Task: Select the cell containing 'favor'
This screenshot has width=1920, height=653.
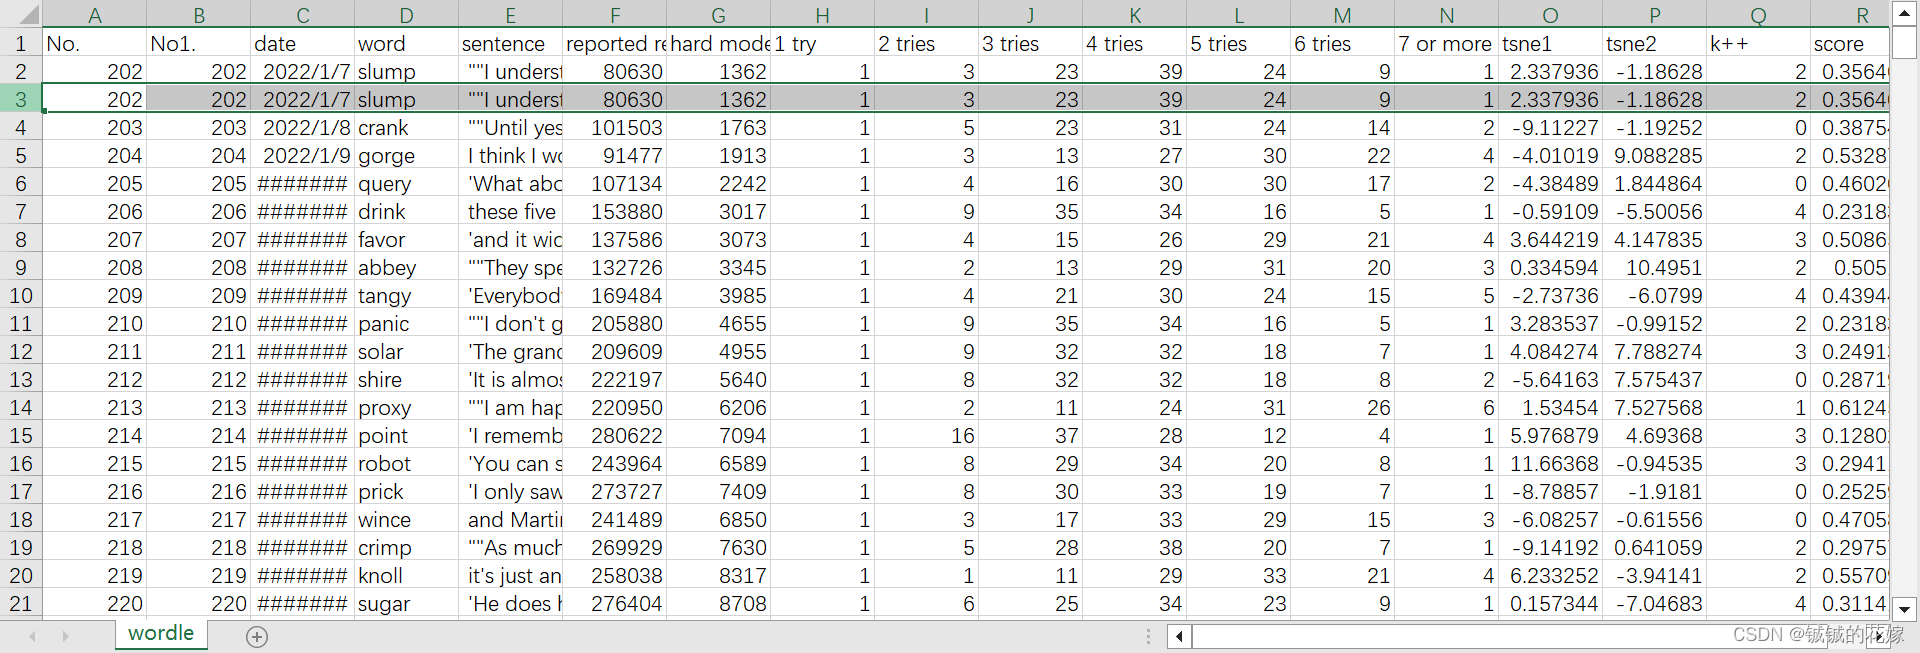Action: pos(407,239)
